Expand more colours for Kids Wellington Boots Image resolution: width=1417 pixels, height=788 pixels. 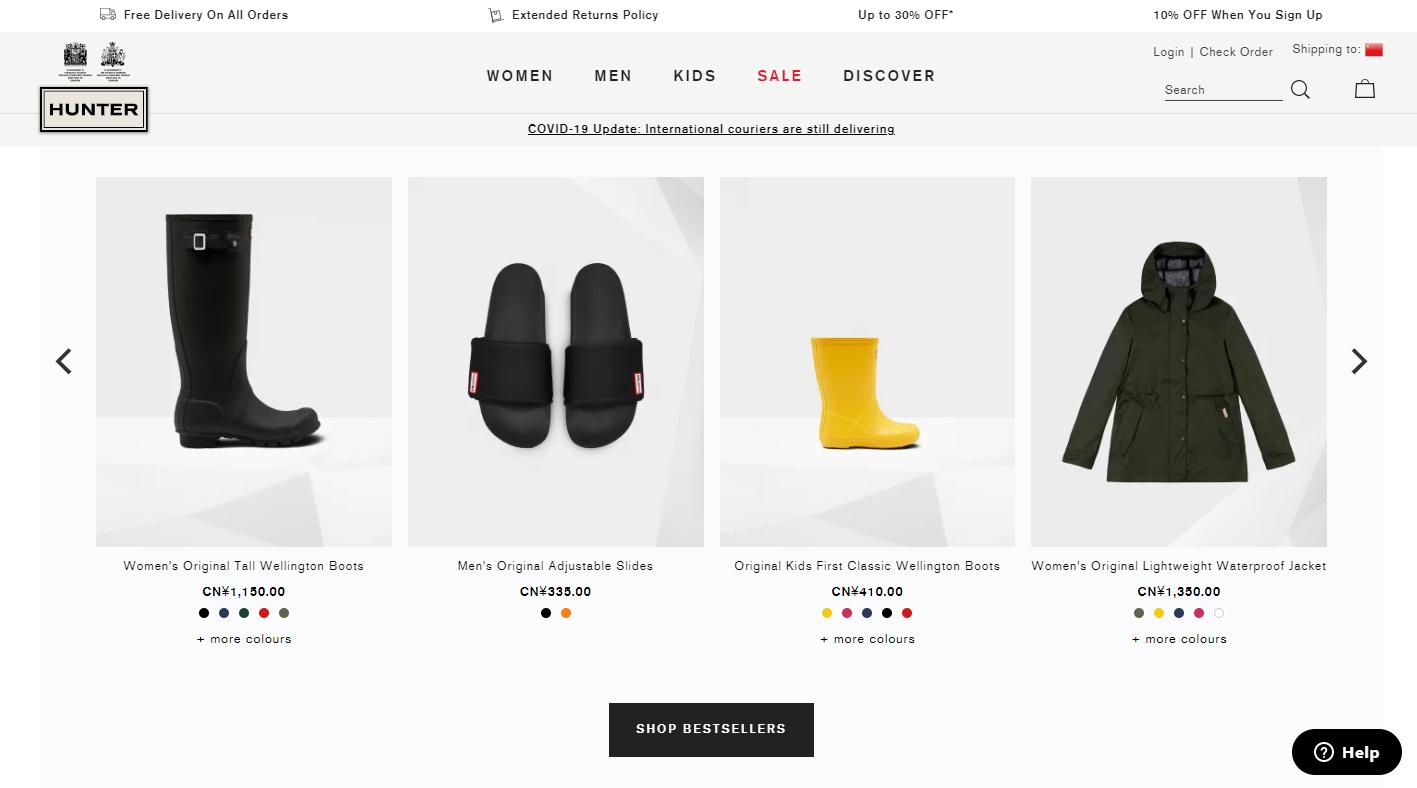867,639
